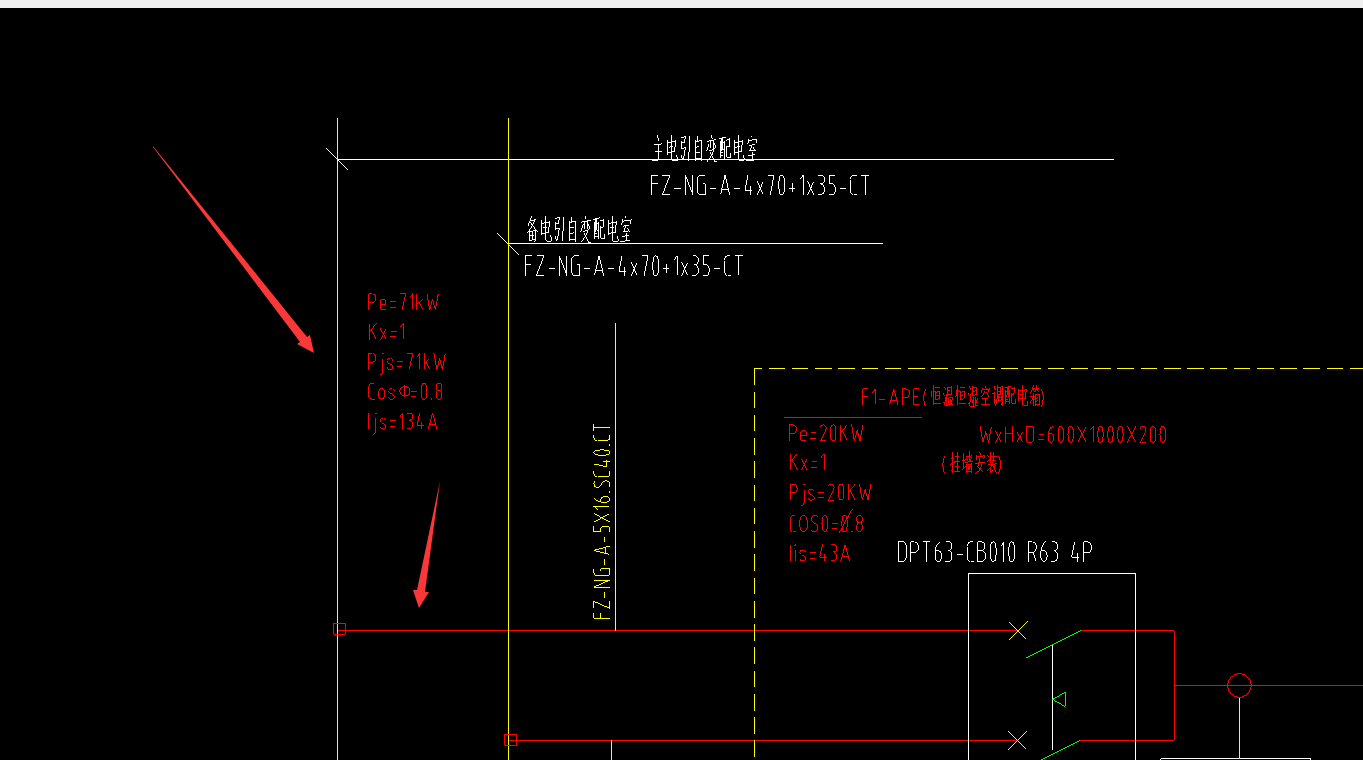
Task: Select the COS0=0.8 text
Action: point(826,523)
